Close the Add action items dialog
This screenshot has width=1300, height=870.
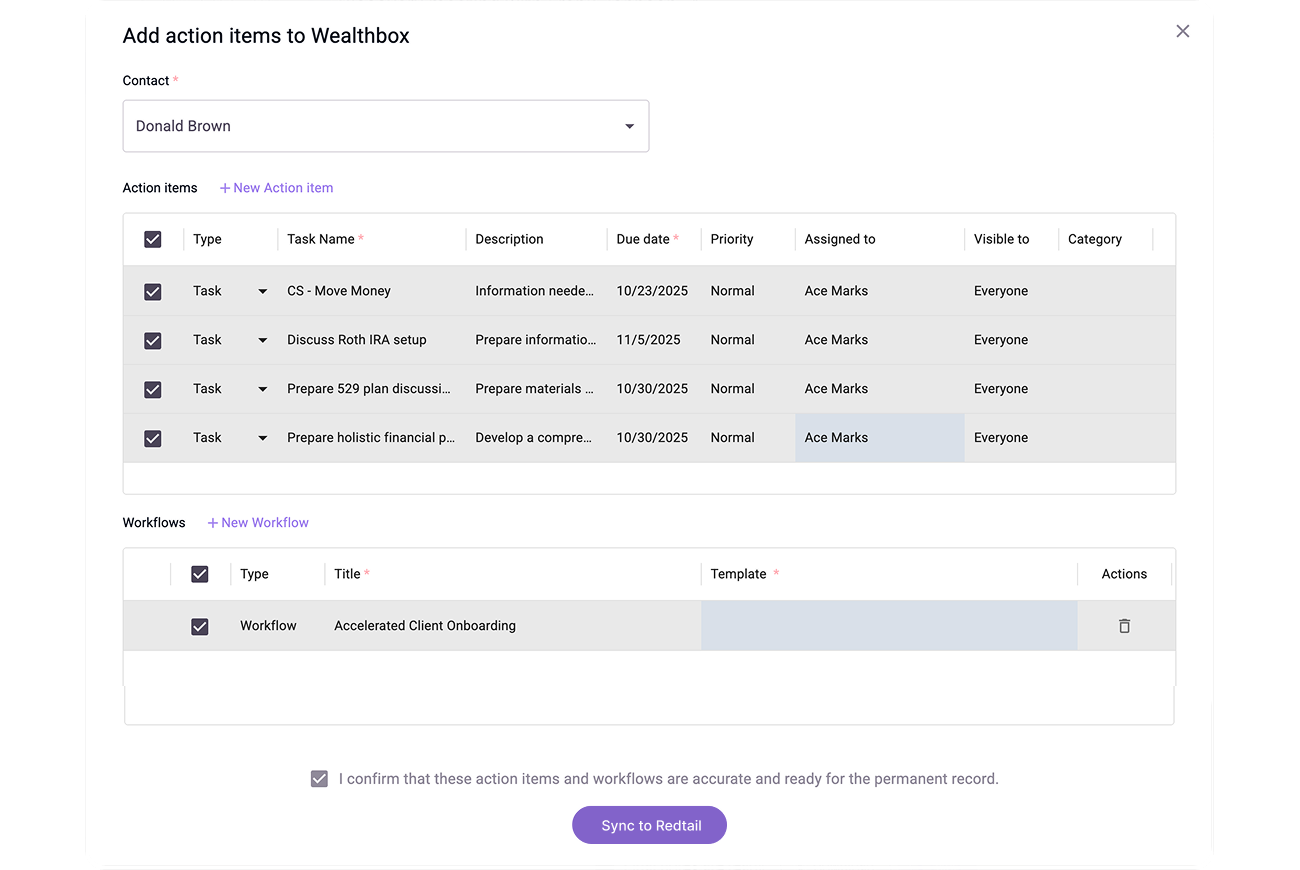click(x=1183, y=32)
